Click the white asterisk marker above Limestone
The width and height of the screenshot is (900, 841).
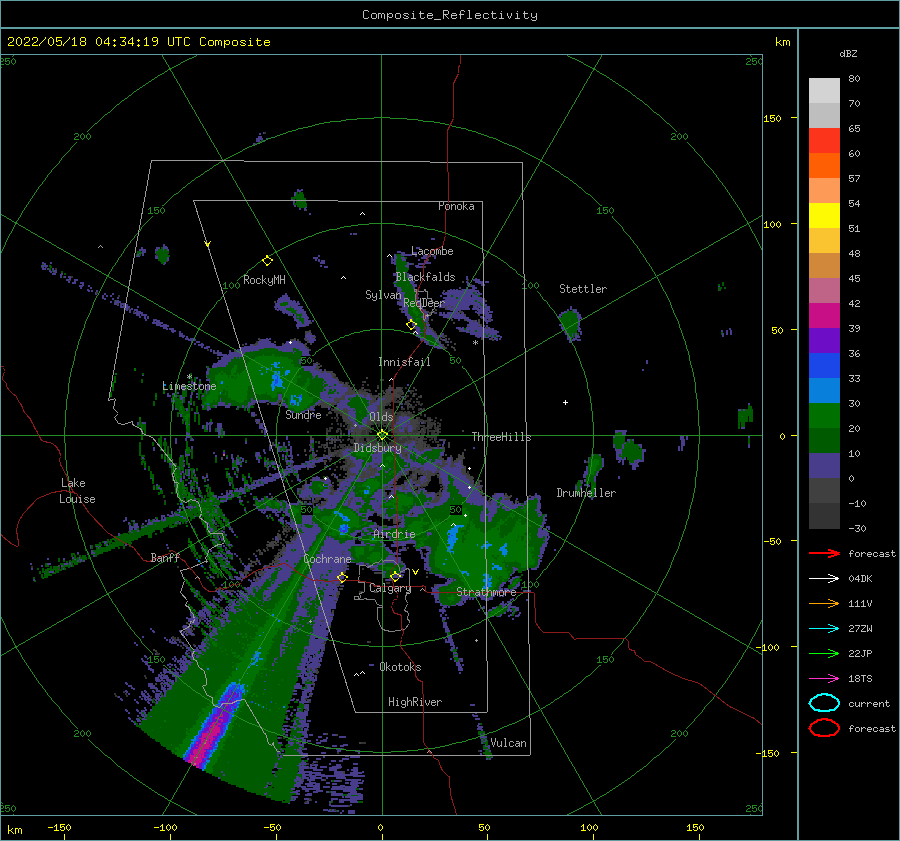pos(189,377)
